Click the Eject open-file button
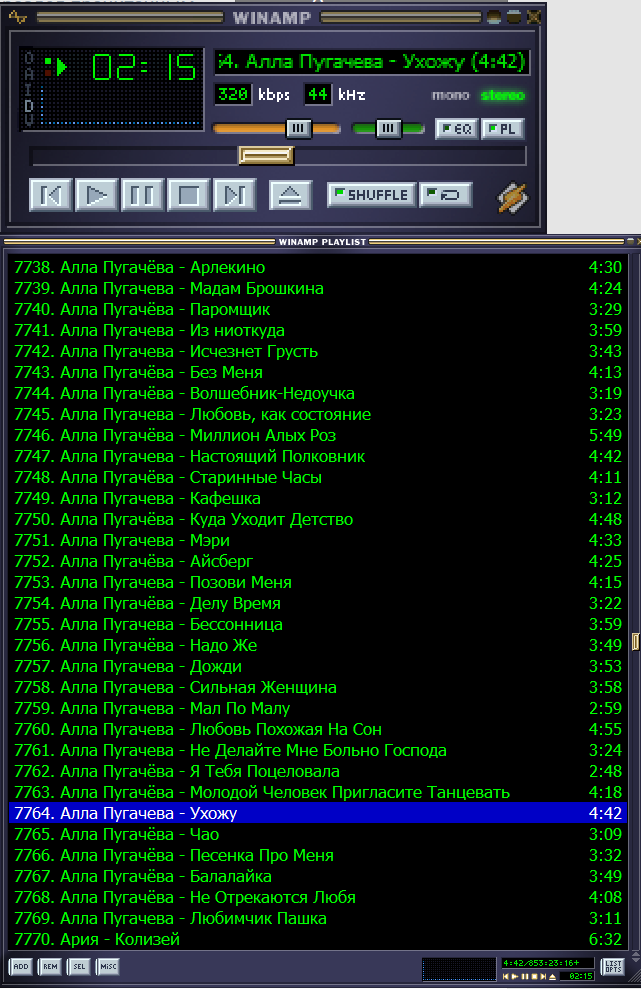This screenshot has width=641, height=989. tap(290, 194)
